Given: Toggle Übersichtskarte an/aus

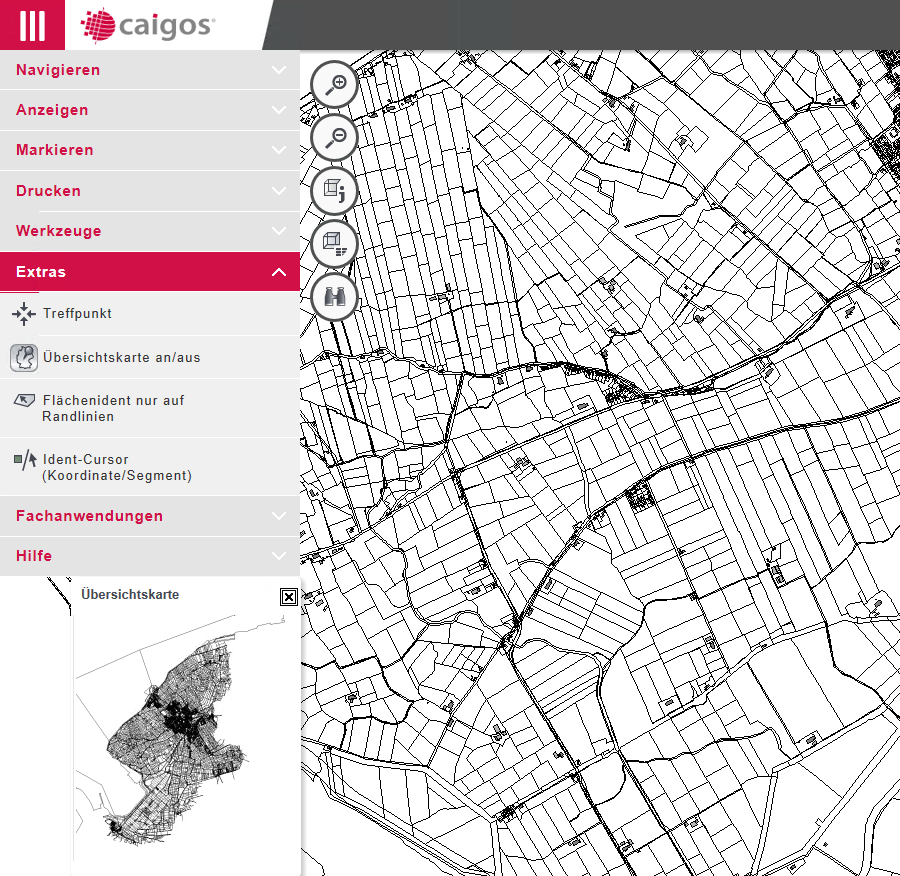Looking at the screenshot, I should pos(121,357).
